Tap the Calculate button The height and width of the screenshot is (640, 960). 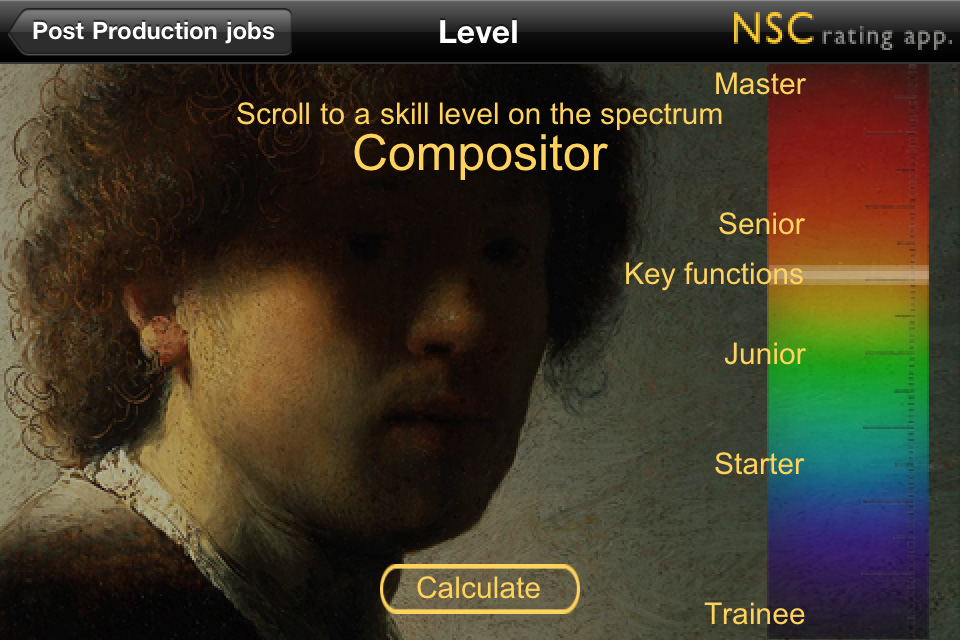click(479, 589)
